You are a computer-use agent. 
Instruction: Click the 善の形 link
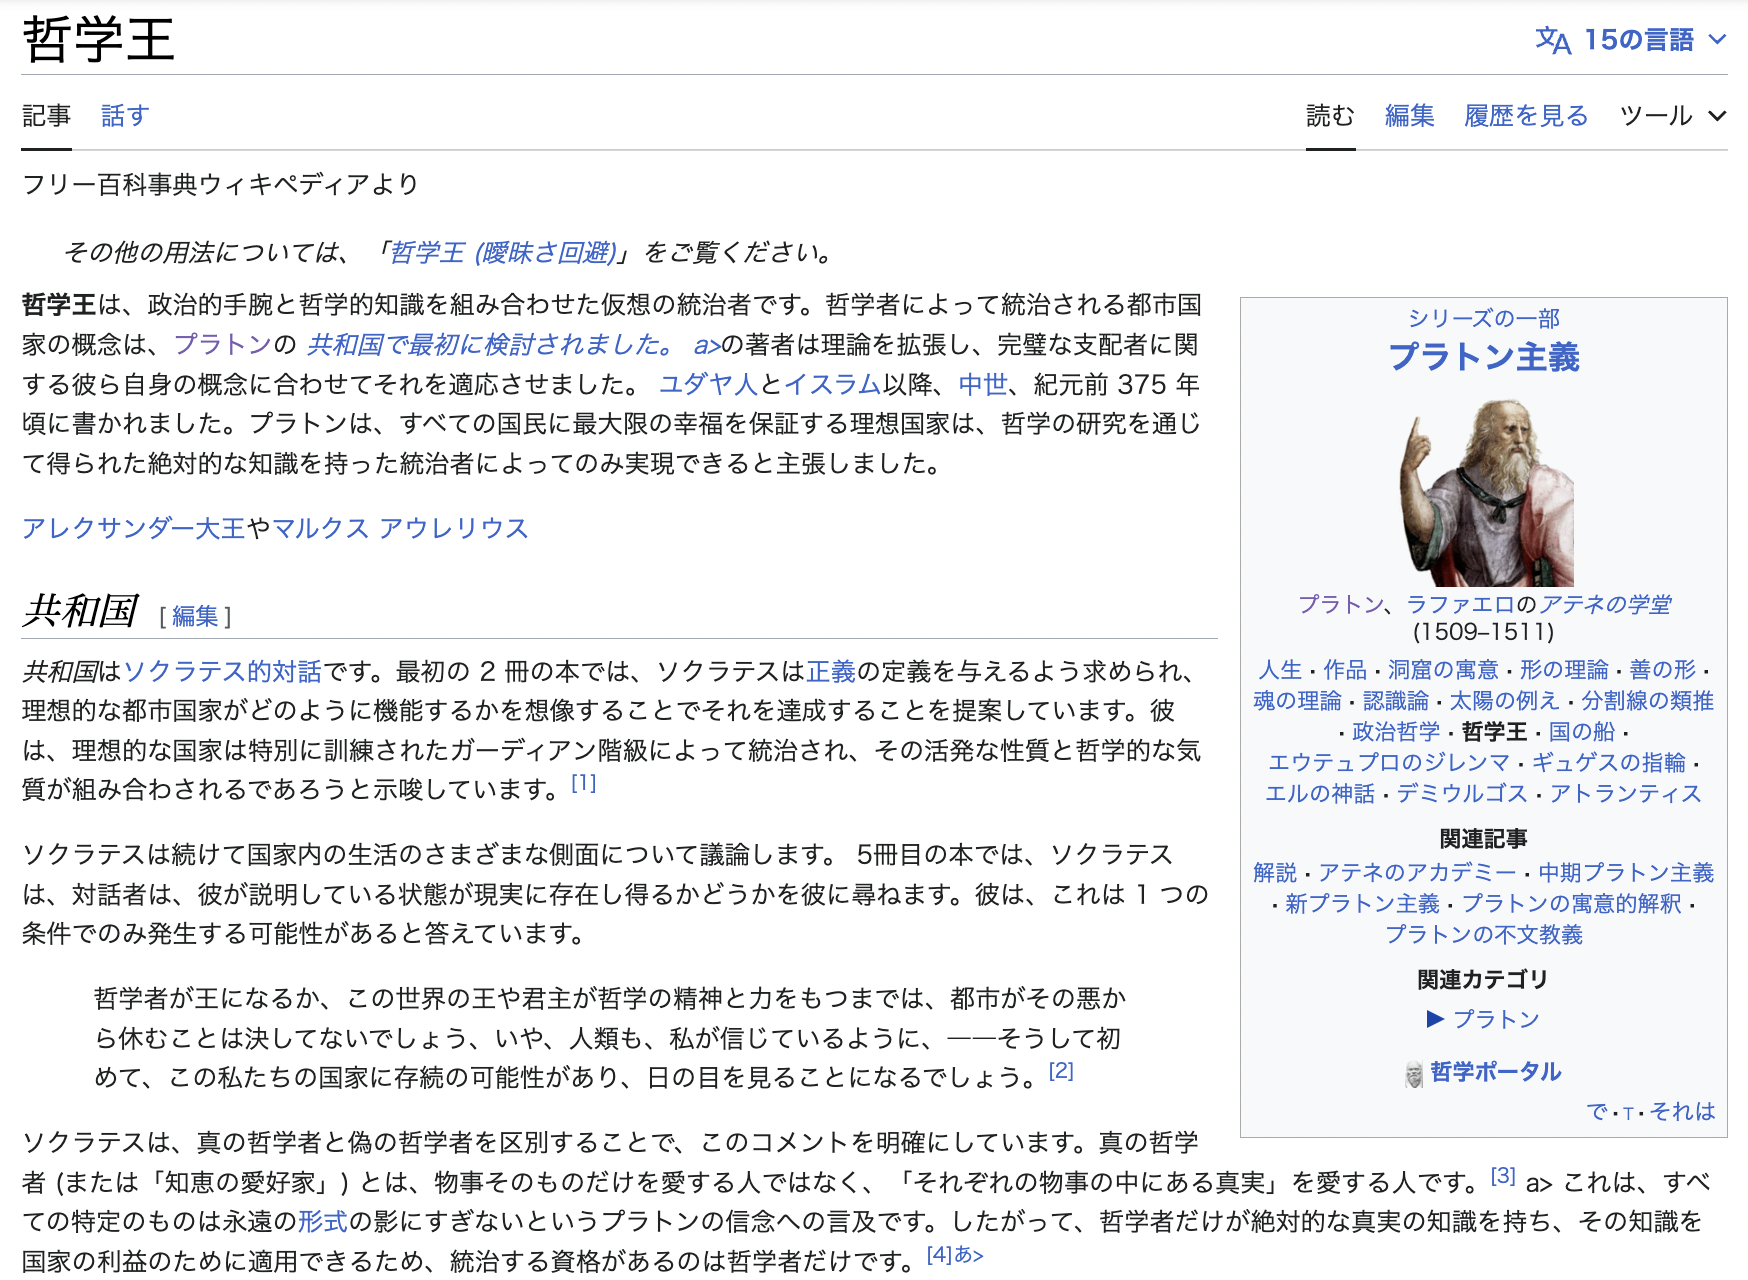pos(1663,669)
